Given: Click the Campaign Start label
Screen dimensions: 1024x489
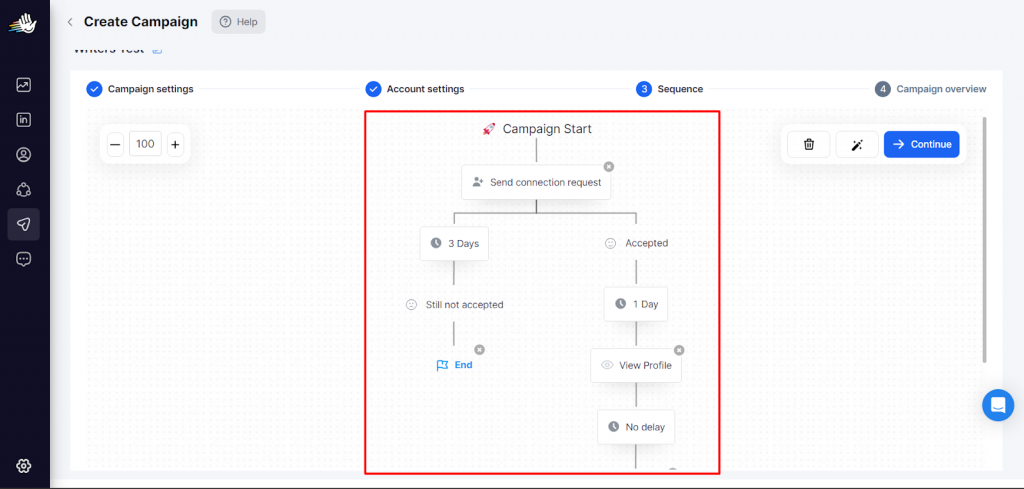Looking at the screenshot, I should [547, 129].
